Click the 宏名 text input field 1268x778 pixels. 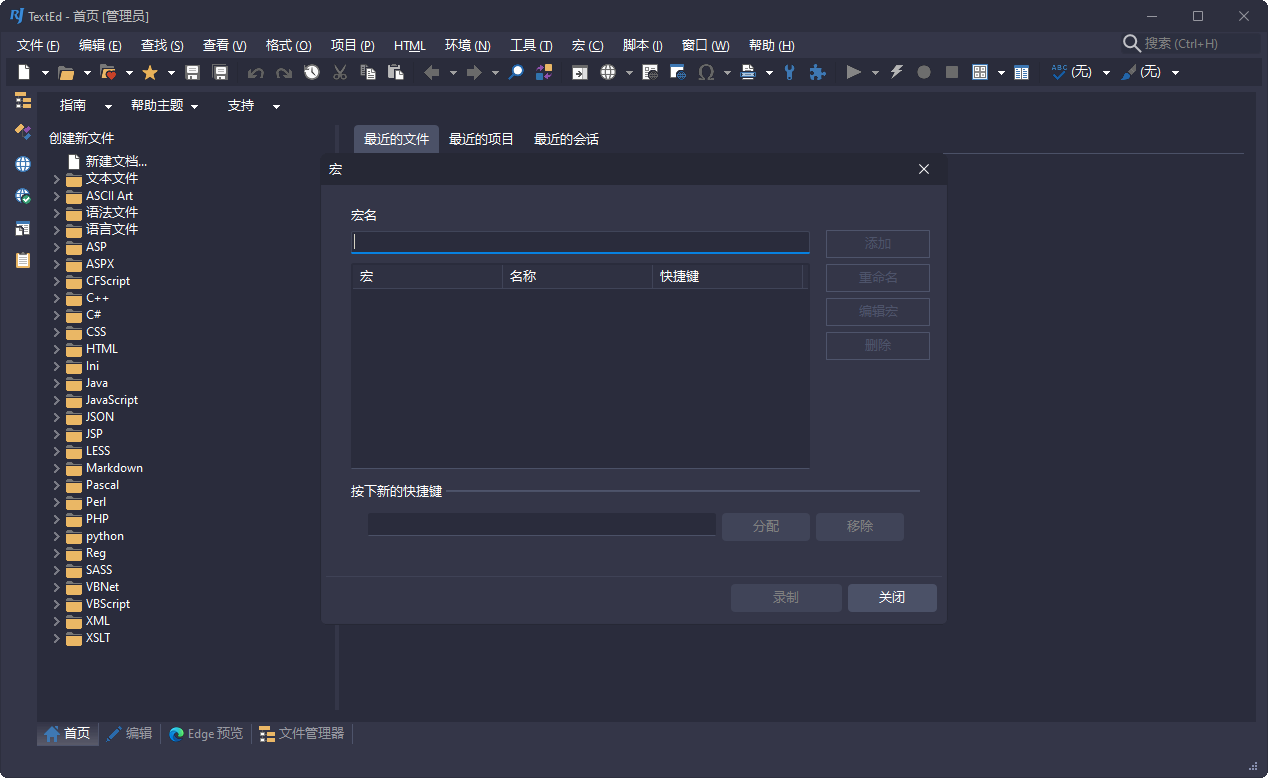[580, 242]
